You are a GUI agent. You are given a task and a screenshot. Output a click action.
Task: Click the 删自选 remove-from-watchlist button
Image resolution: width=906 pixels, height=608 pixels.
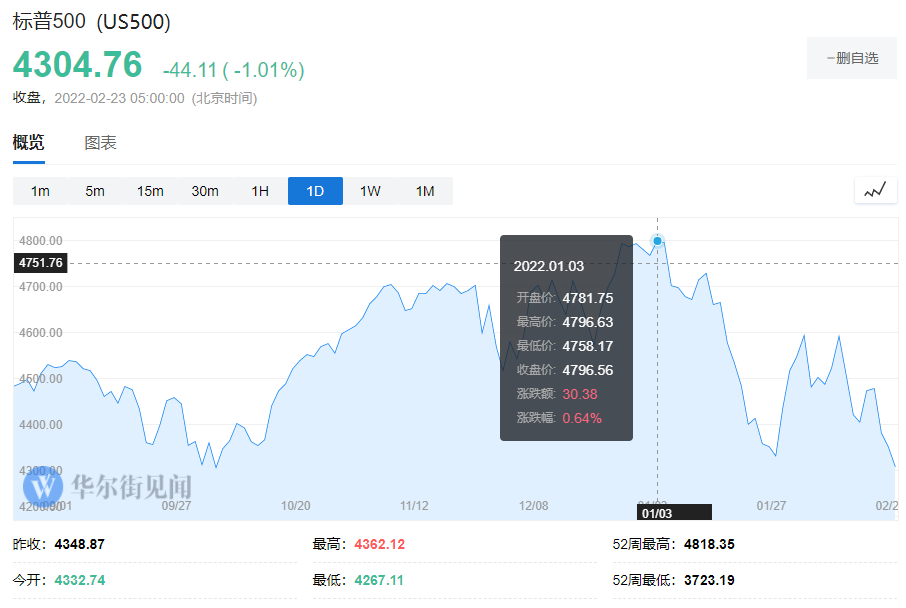tap(852, 58)
